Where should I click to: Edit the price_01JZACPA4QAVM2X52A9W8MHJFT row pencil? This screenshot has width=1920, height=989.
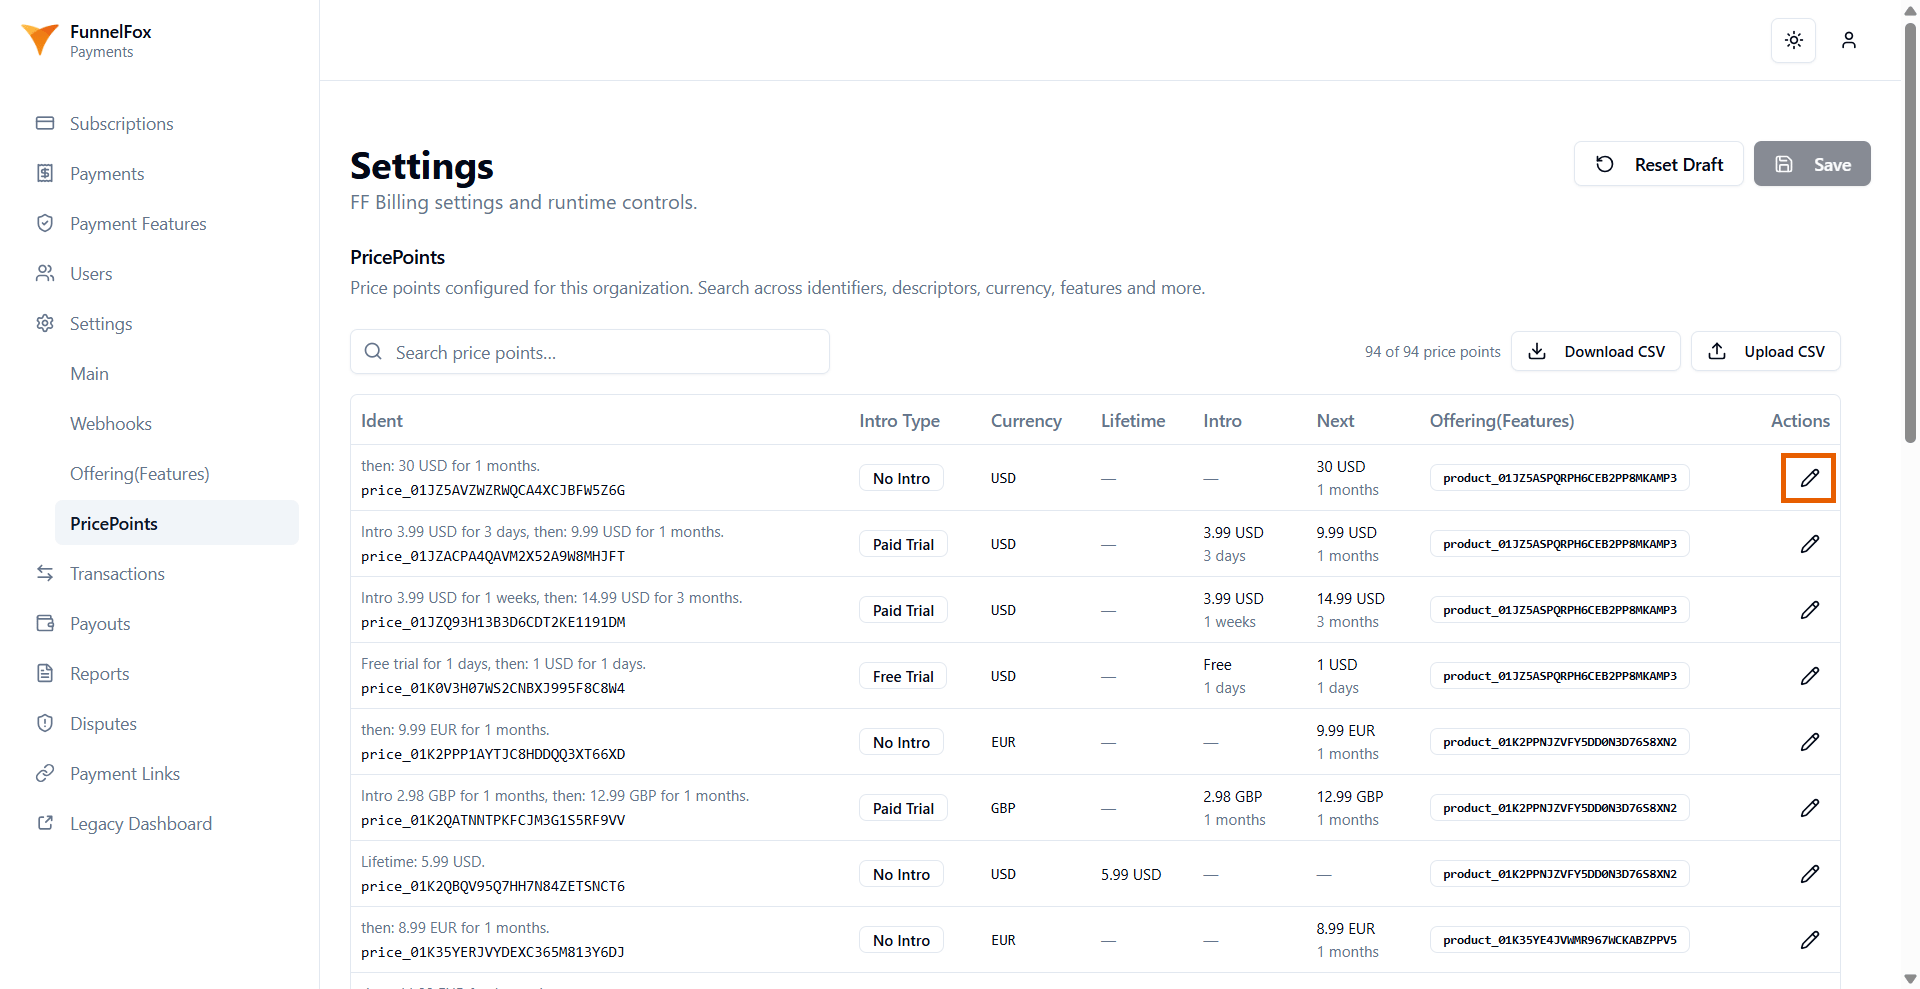pyautogui.click(x=1809, y=544)
